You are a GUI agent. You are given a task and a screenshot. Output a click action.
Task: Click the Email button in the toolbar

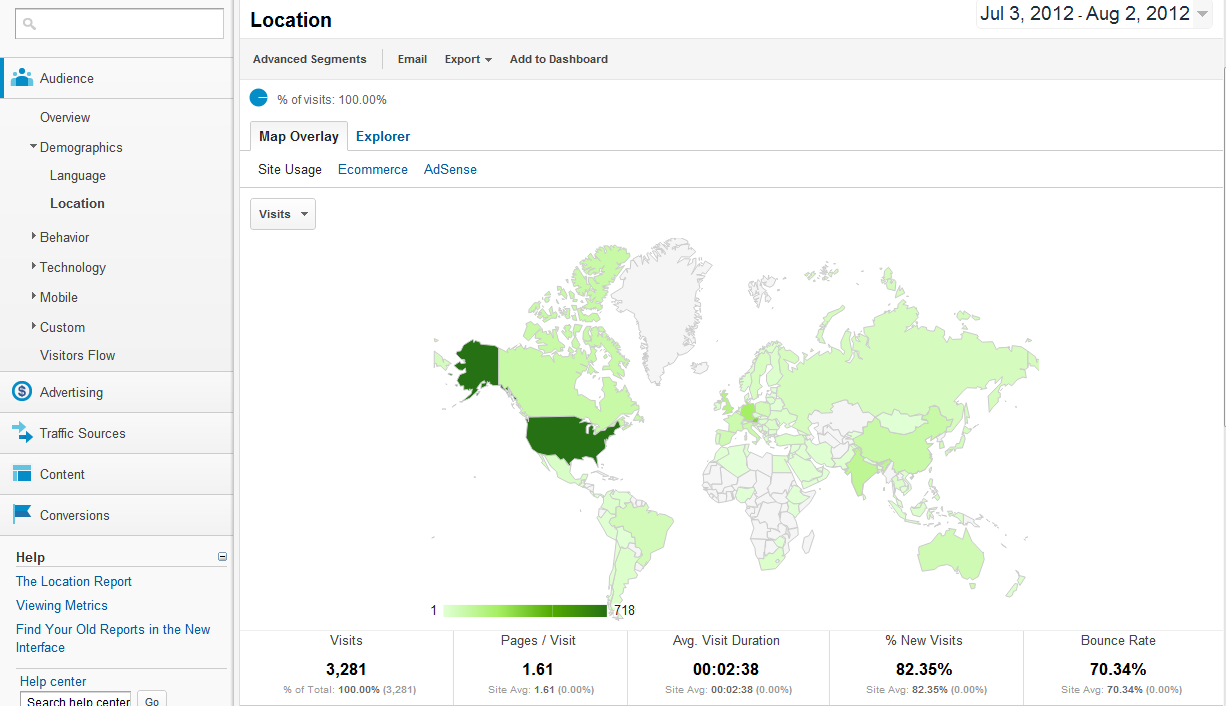[412, 59]
